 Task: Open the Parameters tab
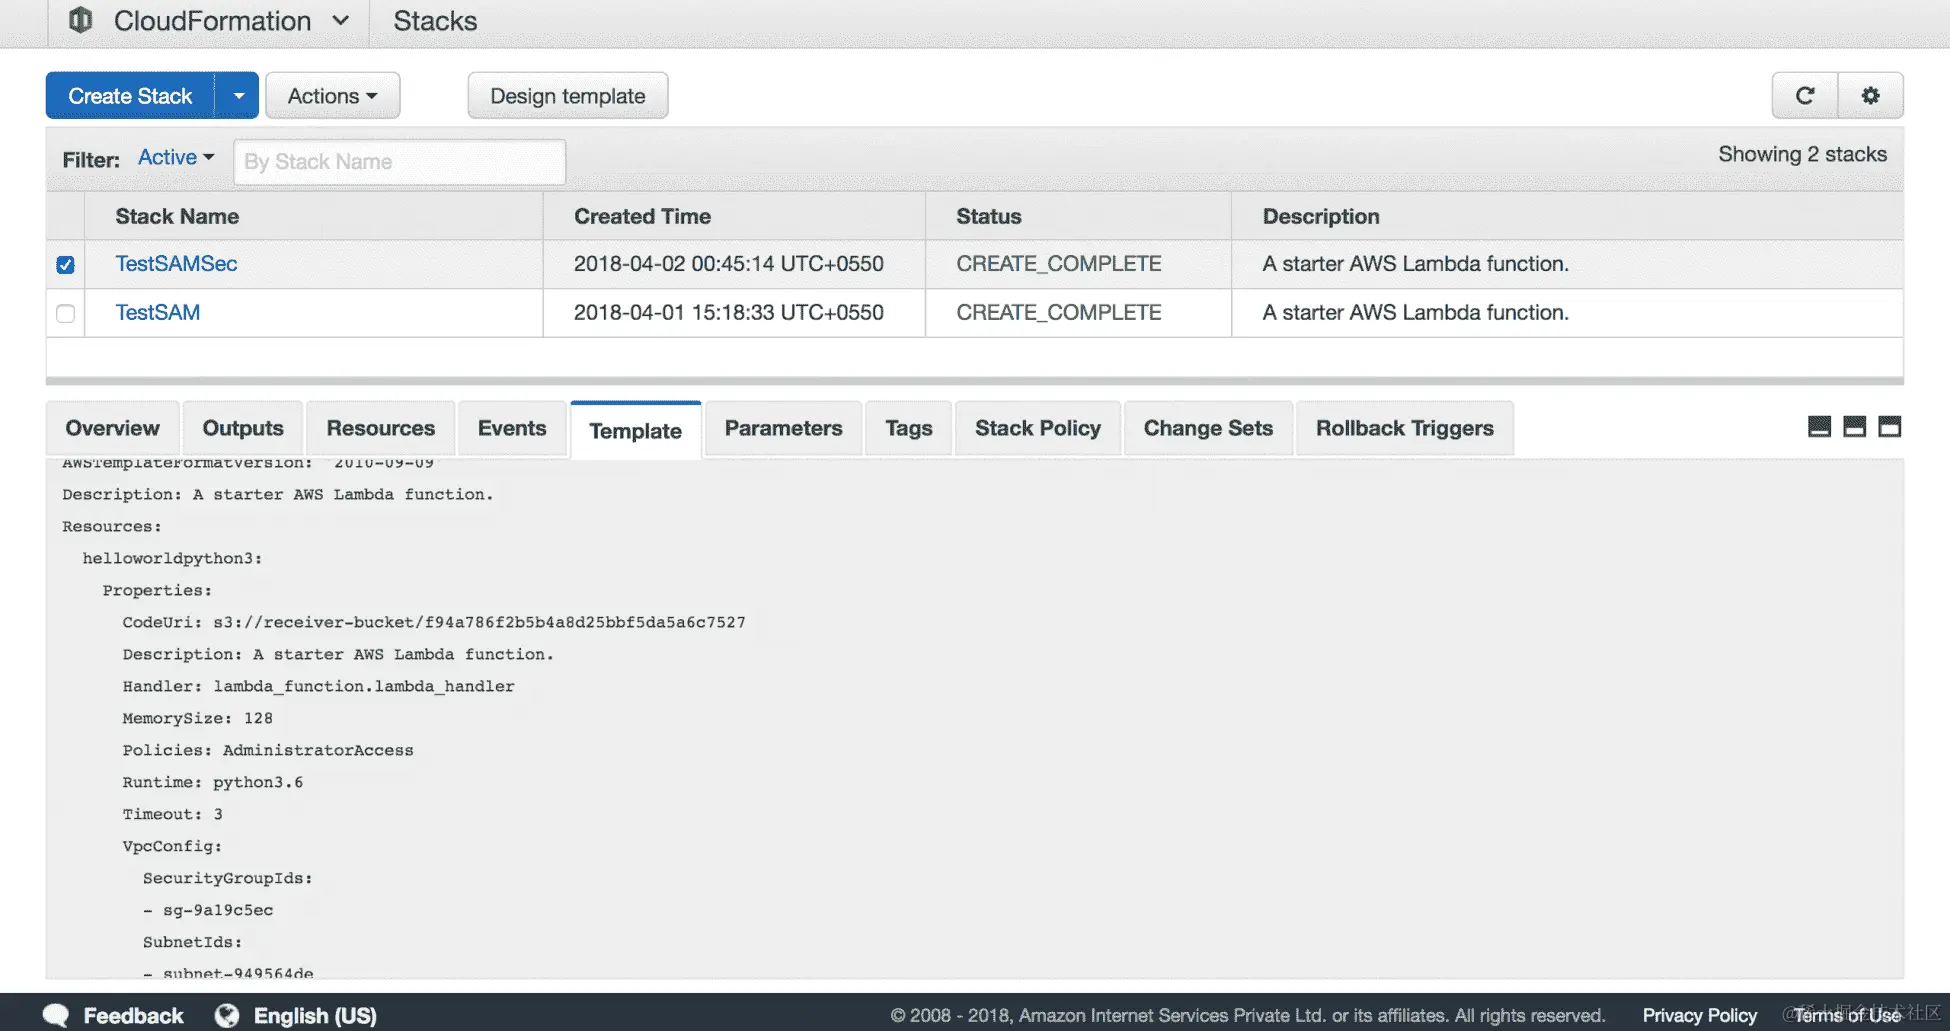click(783, 429)
